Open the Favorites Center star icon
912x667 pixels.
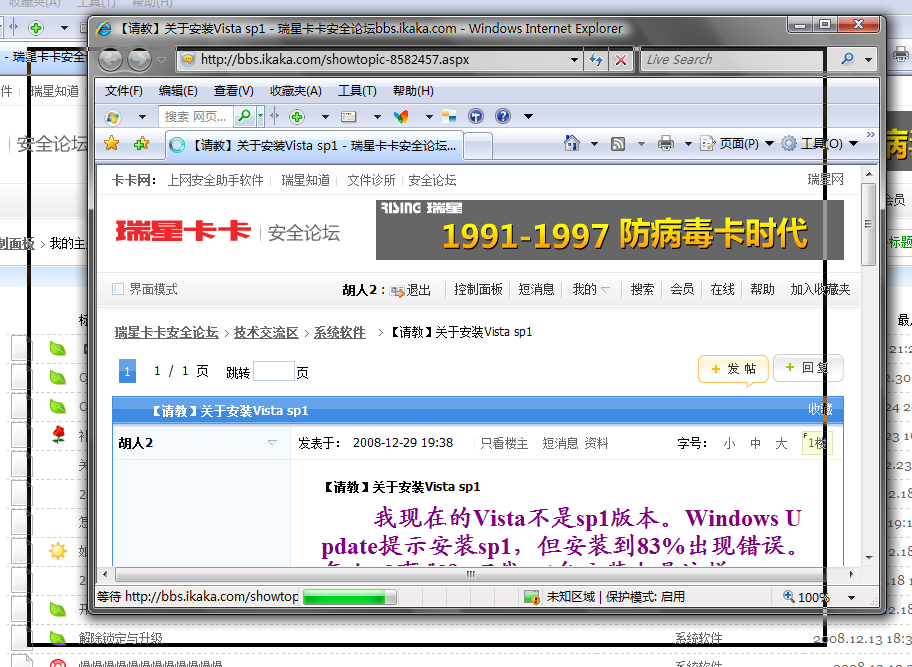[112, 144]
